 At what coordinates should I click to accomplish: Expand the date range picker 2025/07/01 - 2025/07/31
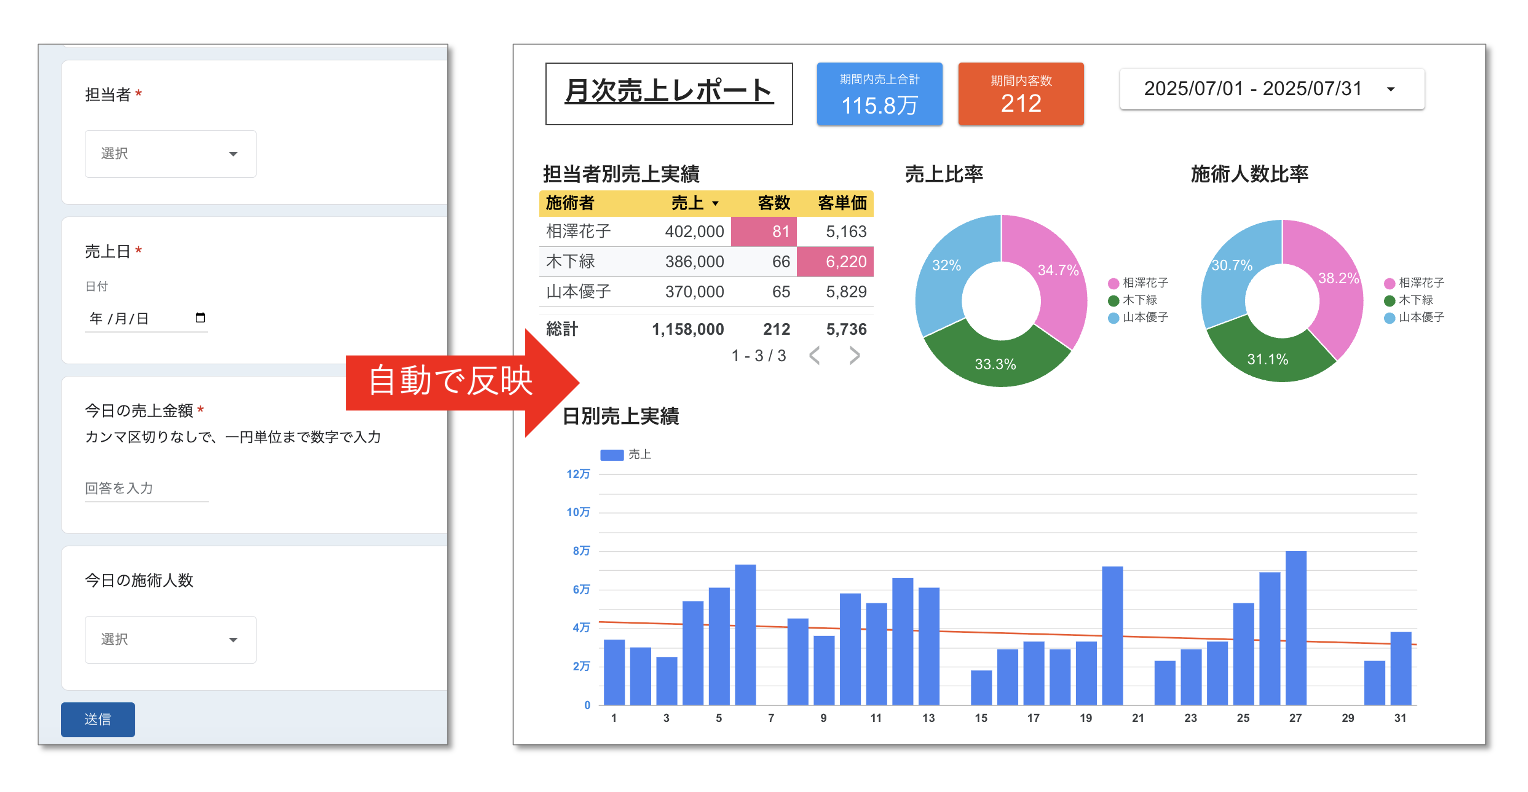[1271, 89]
